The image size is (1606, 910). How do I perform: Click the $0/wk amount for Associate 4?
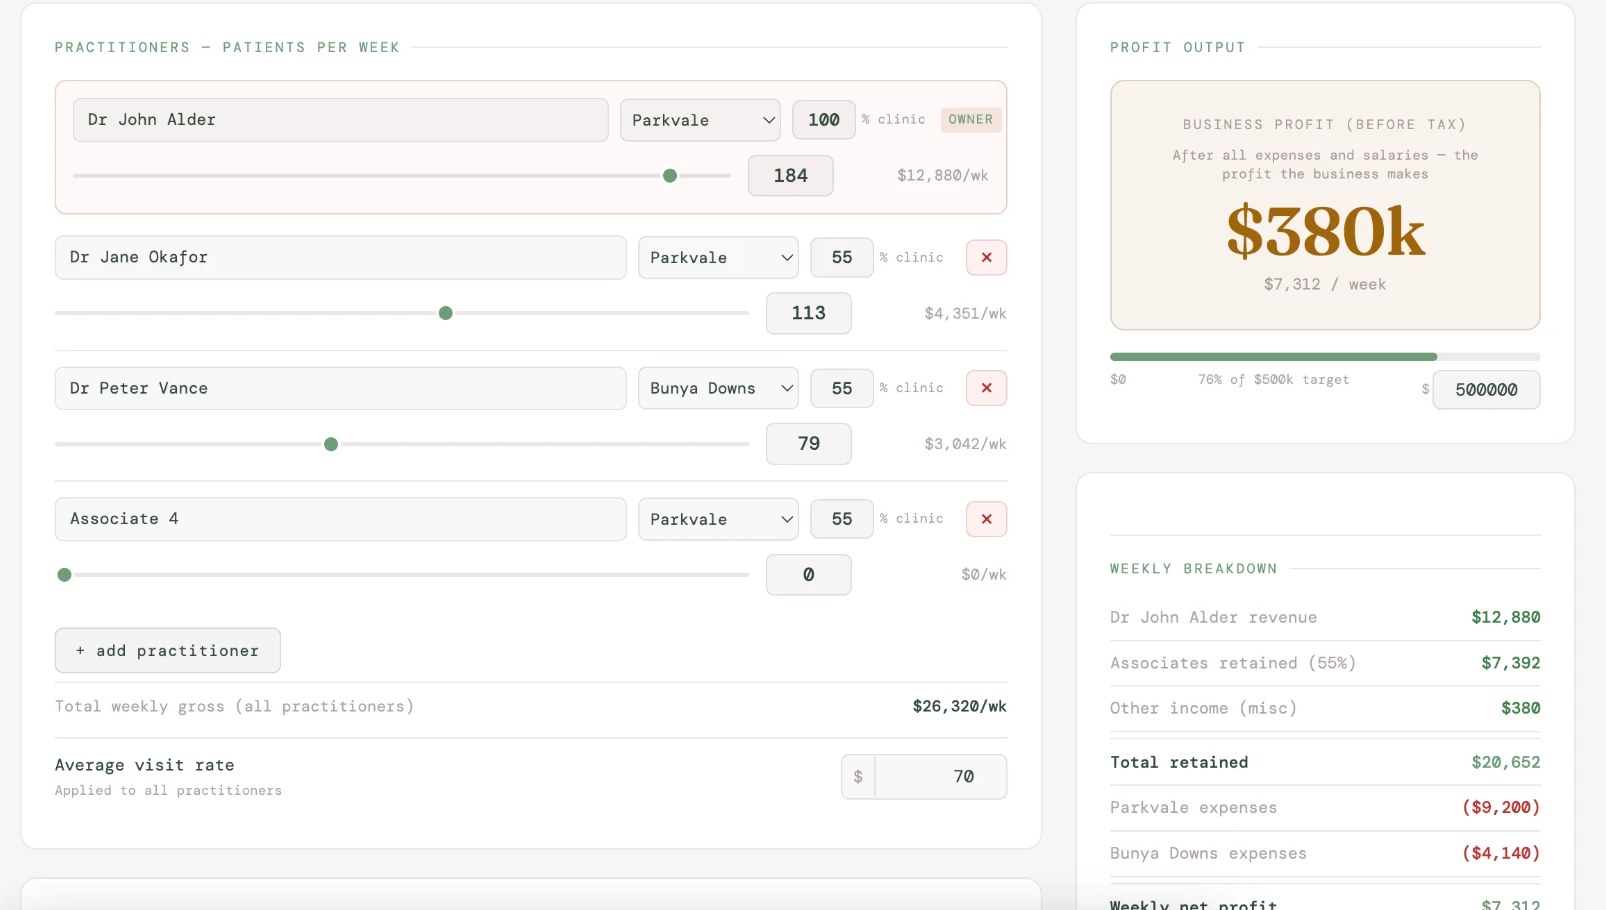tap(984, 575)
